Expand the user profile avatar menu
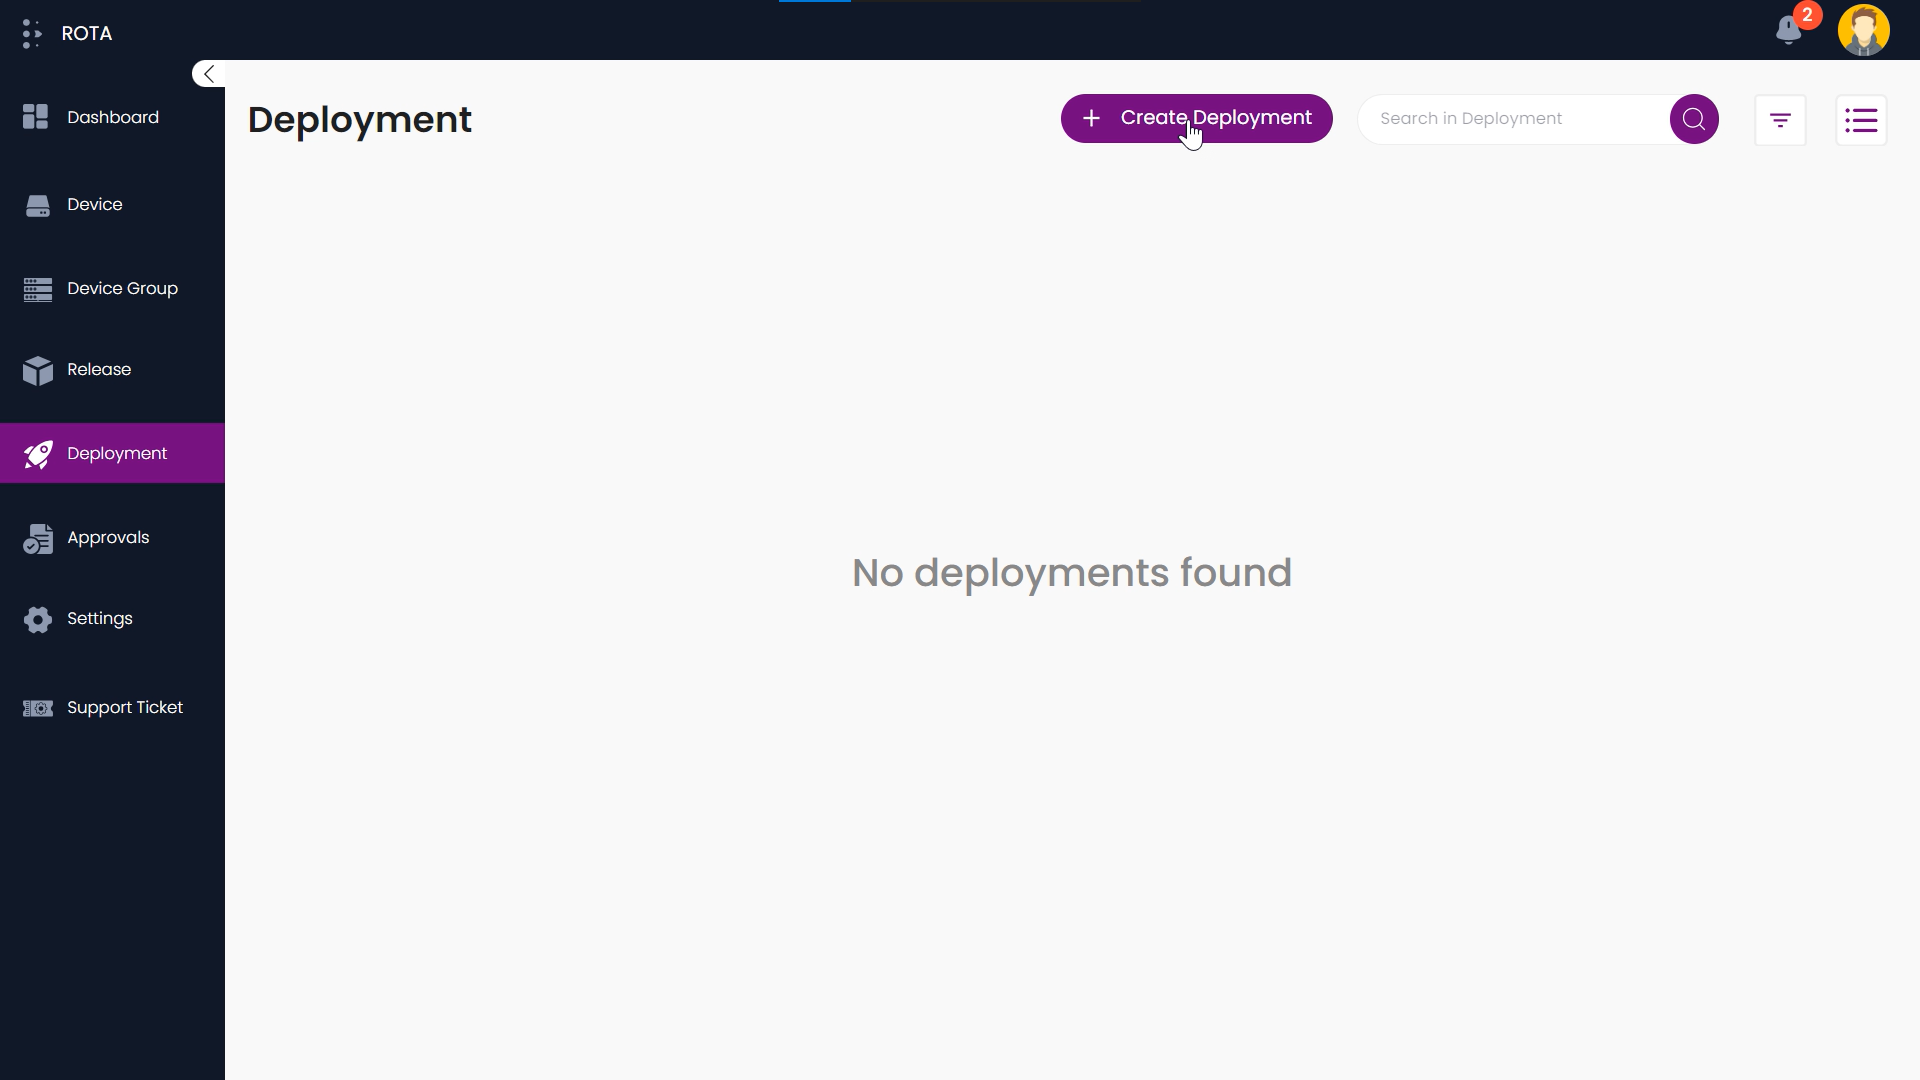Screen dimensions: 1920x1080 pos(1865,30)
